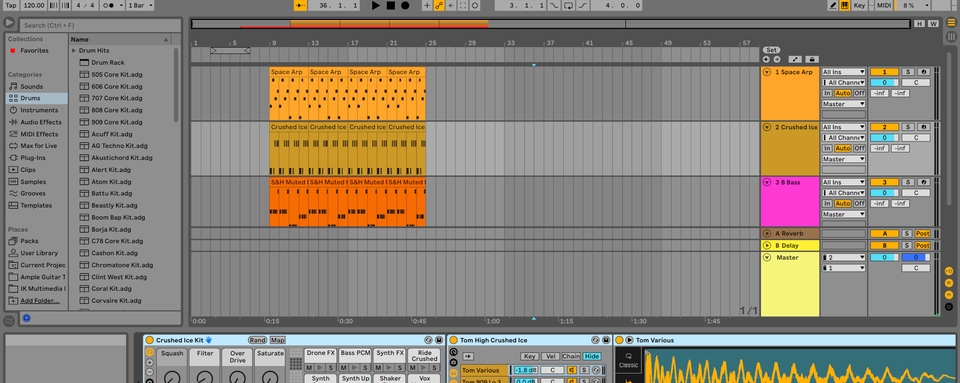Viewport: 960px width, 383px height.
Task: Open Space Arp All Ins input dropdown
Action: pyautogui.click(x=844, y=72)
